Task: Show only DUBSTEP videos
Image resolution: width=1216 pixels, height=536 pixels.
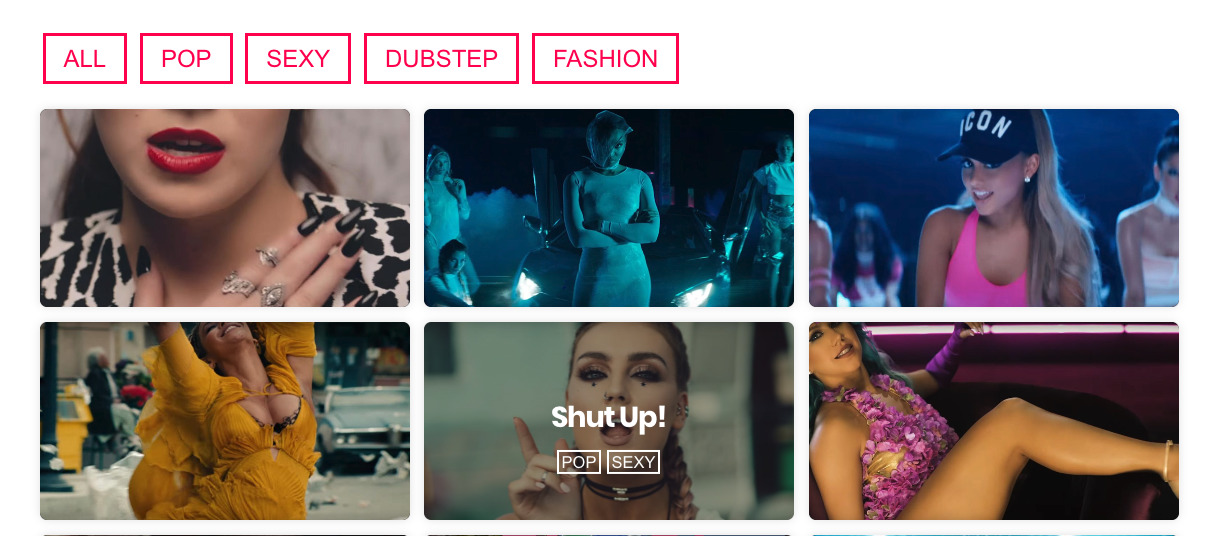Action: pyautogui.click(x=441, y=59)
